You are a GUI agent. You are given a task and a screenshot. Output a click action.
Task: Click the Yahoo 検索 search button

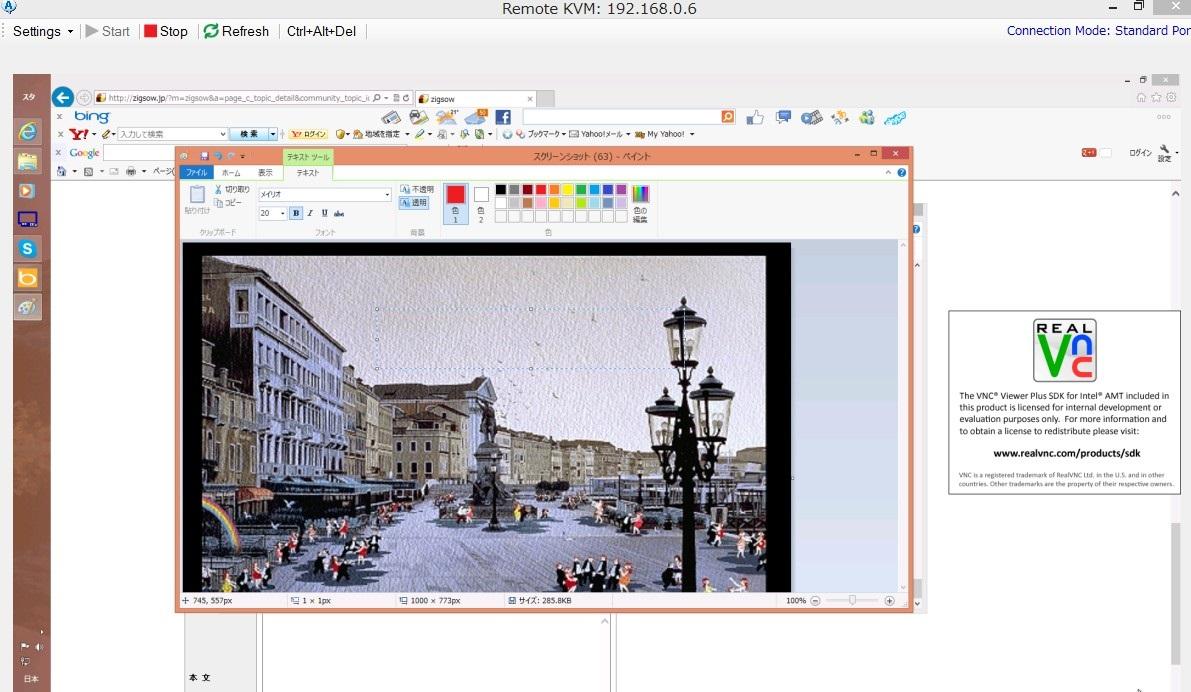pos(250,134)
